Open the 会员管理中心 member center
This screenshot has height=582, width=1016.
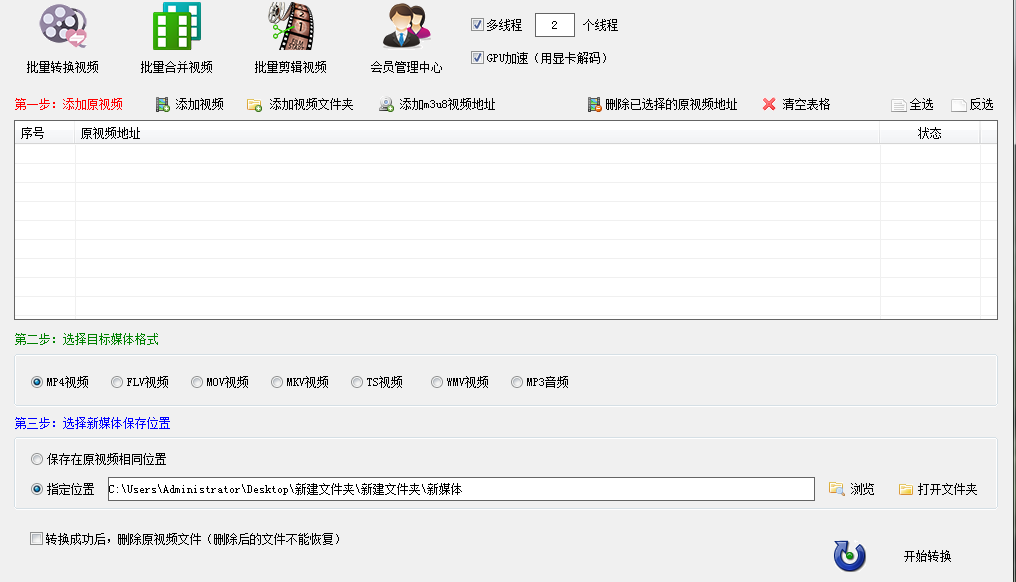406,40
